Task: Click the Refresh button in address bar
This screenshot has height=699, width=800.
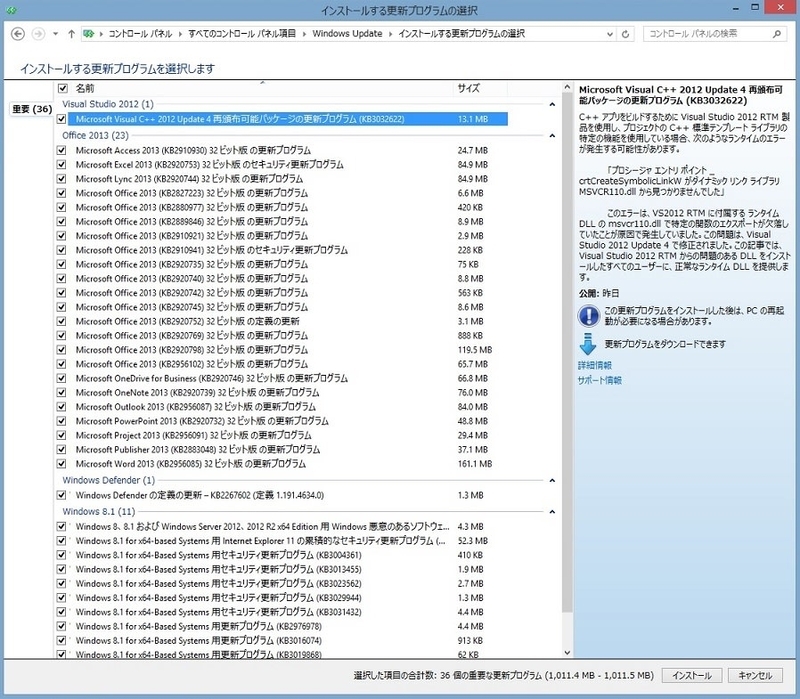Action: (626, 34)
